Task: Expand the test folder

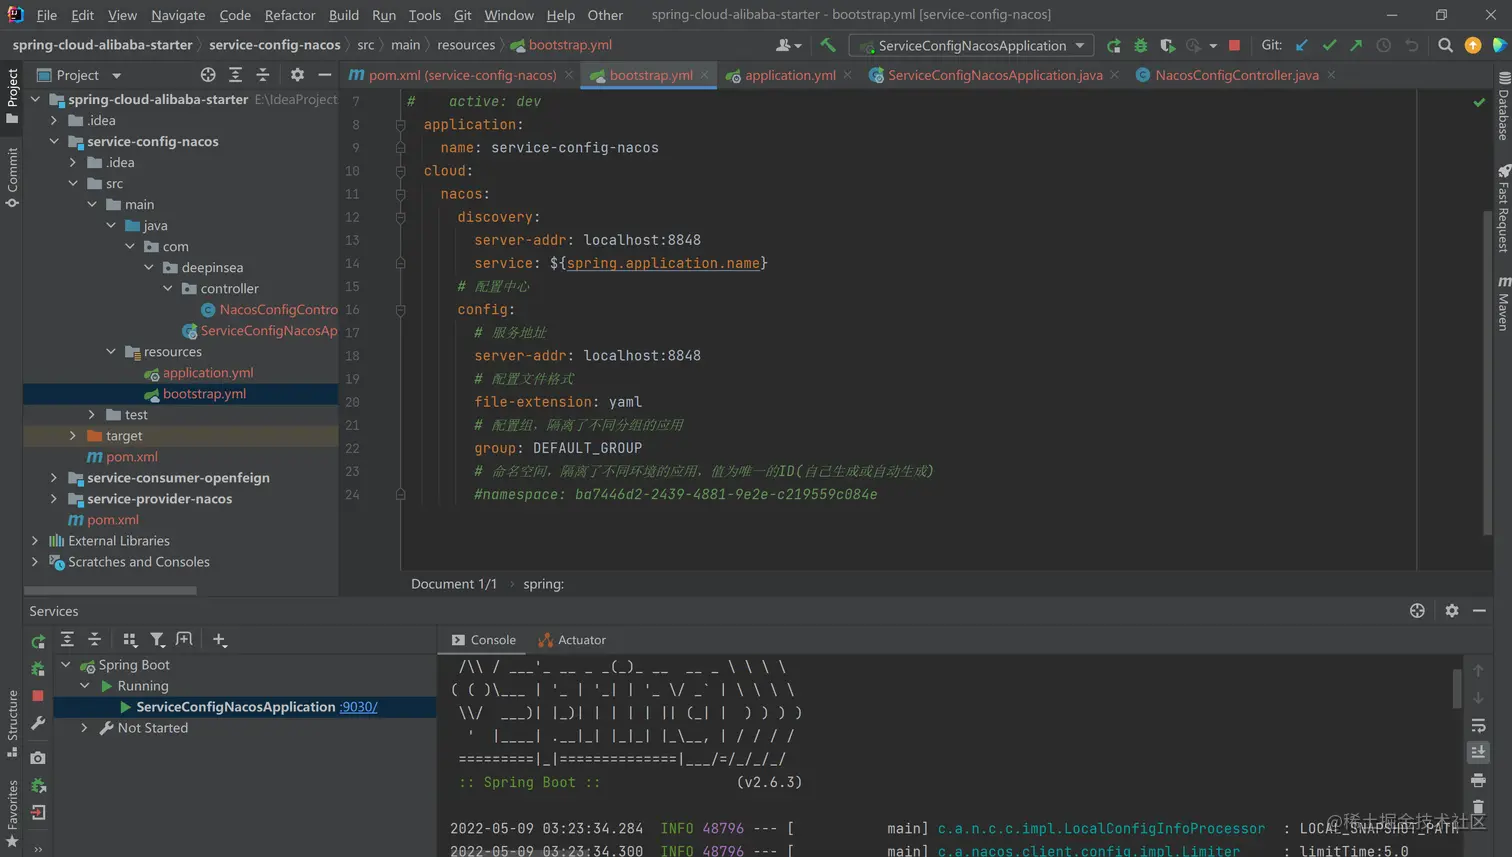Action: click(x=92, y=415)
